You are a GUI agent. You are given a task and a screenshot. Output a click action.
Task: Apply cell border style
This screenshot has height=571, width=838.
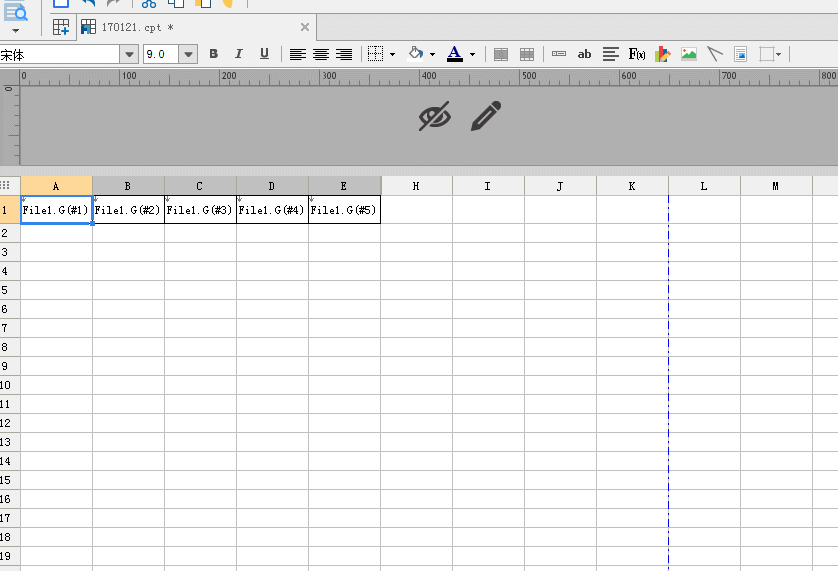tap(375, 54)
